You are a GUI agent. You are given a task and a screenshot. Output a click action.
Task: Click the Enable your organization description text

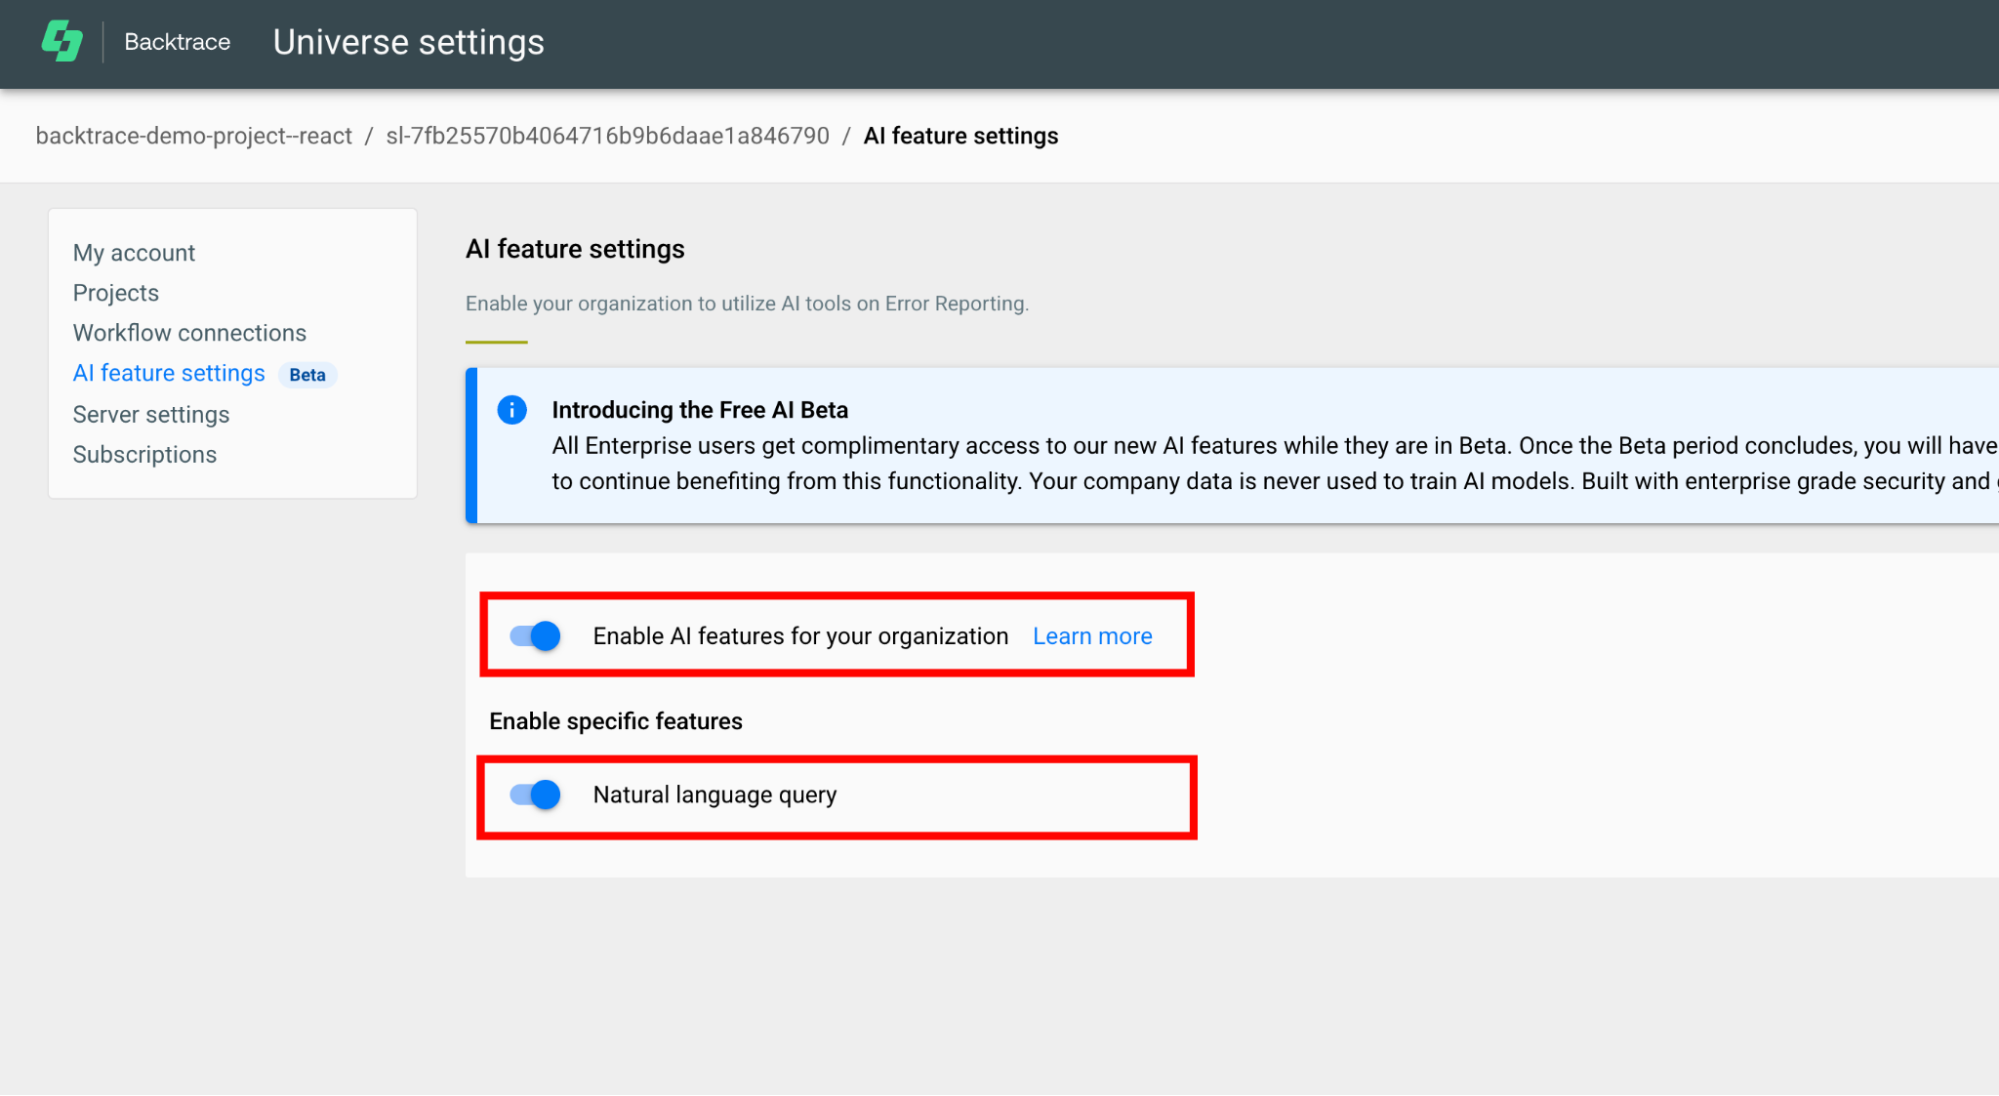pyautogui.click(x=747, y=303)
